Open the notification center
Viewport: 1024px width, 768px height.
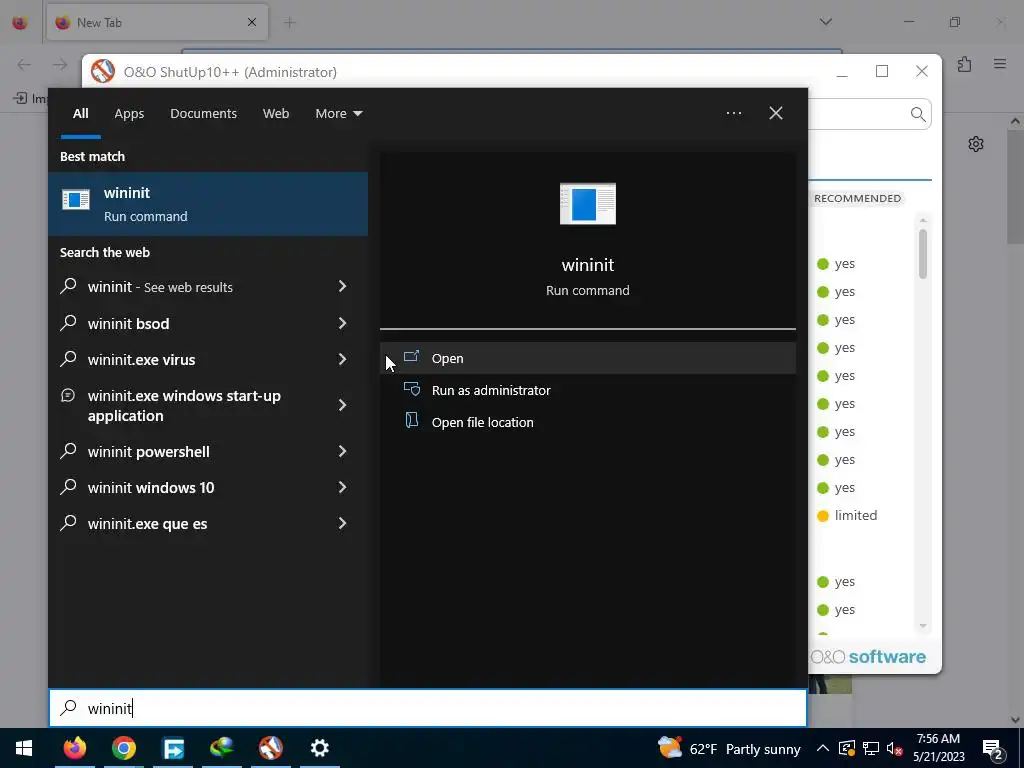click(x=993, y=748)
